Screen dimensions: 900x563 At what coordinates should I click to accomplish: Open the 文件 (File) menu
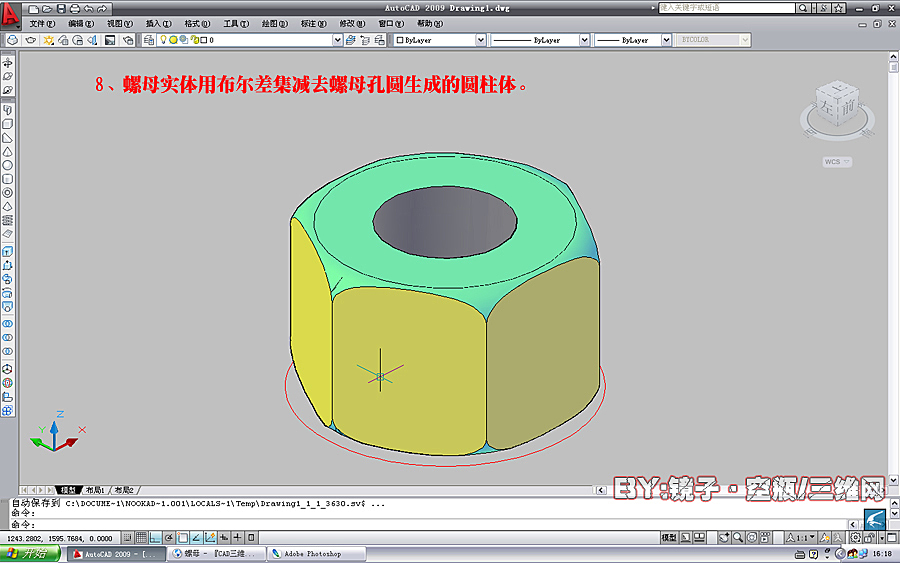[42, 24]
